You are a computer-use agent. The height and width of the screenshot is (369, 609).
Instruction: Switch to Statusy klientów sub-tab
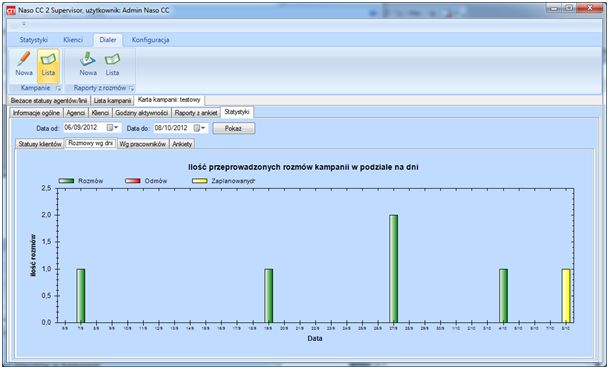coord(40,144)
